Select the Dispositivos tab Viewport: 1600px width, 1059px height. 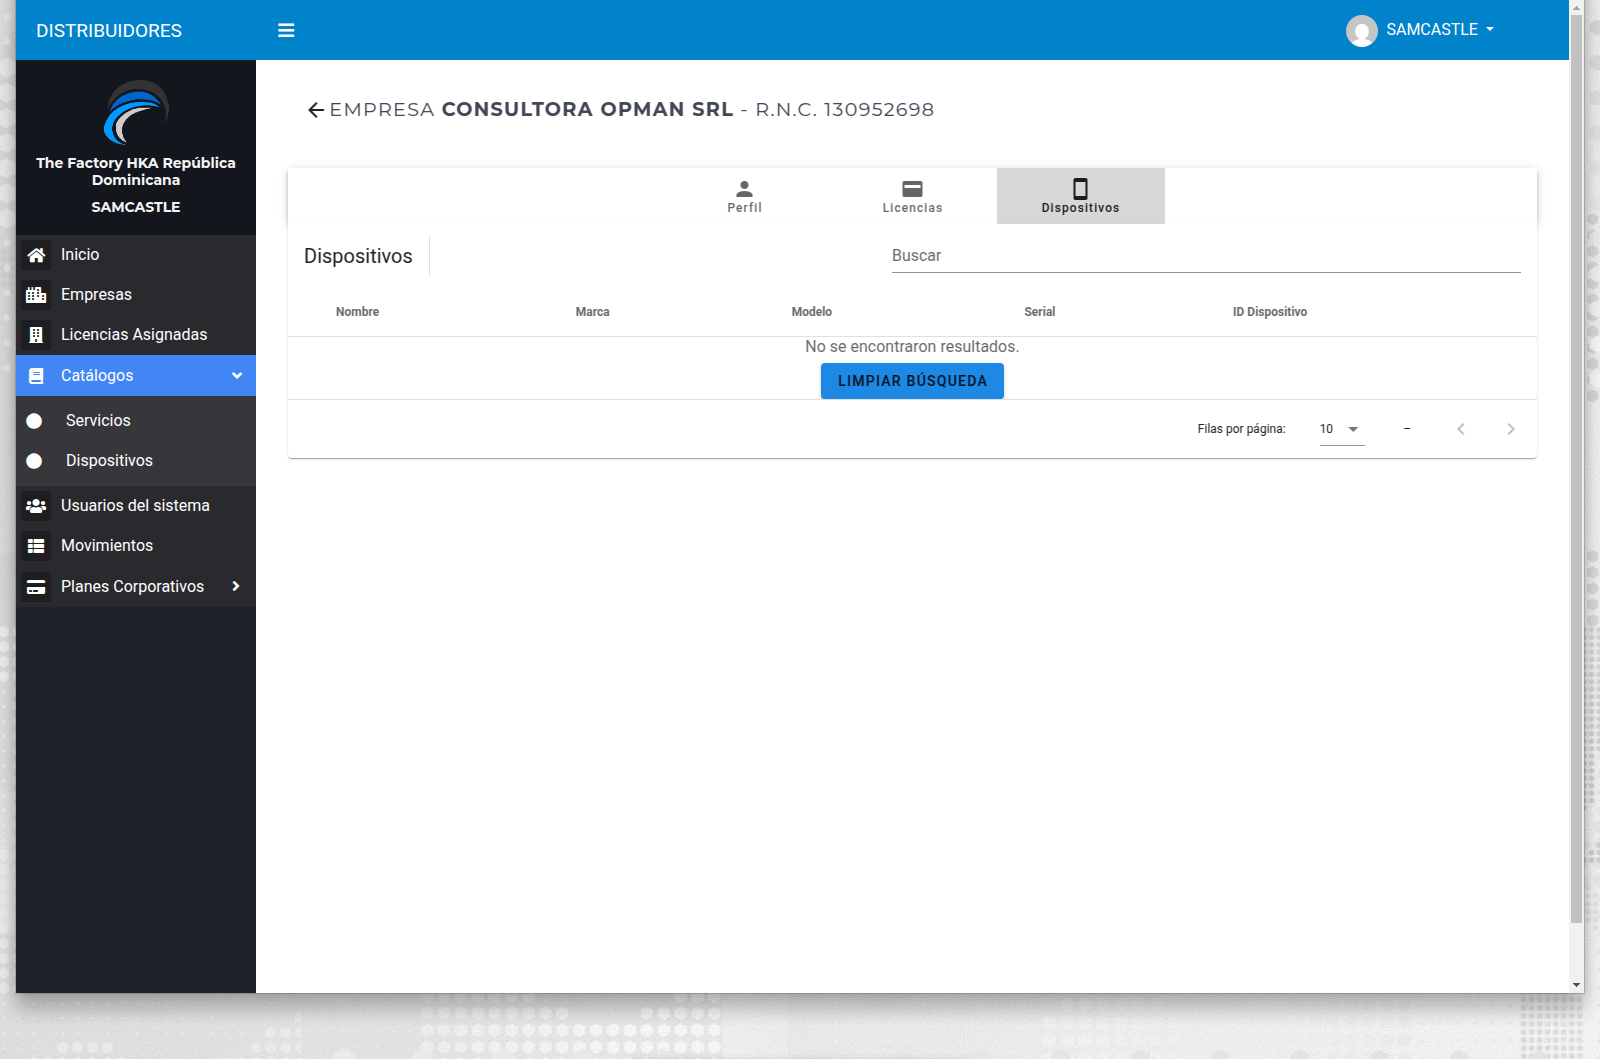click(x=1080, y=196)
